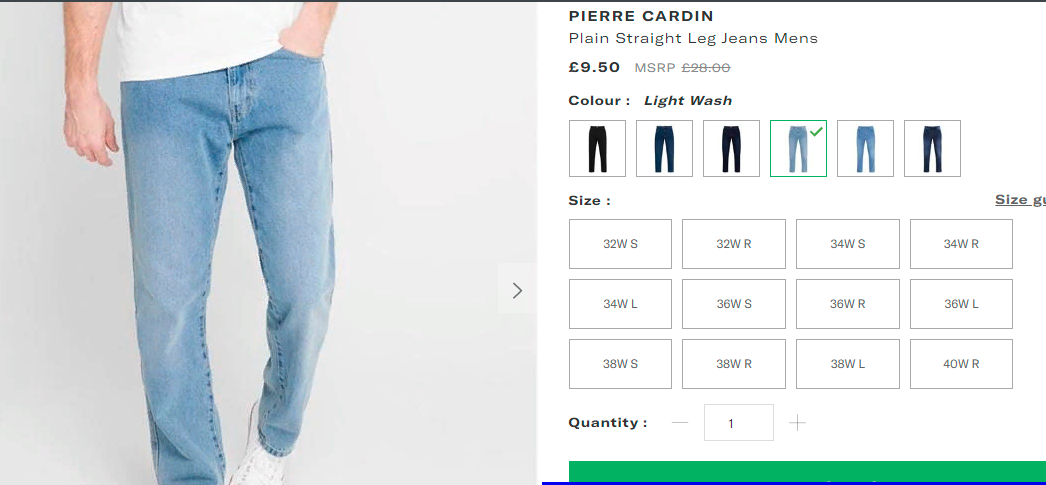Click the quantity input field
This screenshot has height=485, width=1046.
(x=738, y=422)
